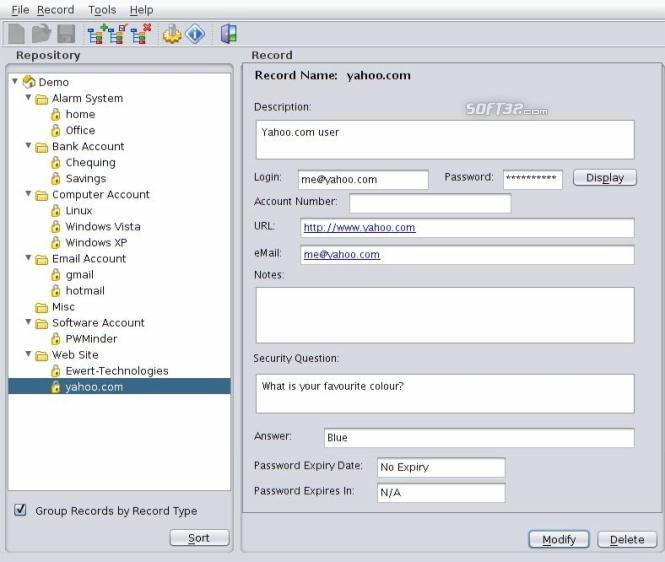The image size is (665, 562).
Task: Click the blue info diamond icon
Action: [195, 34]
